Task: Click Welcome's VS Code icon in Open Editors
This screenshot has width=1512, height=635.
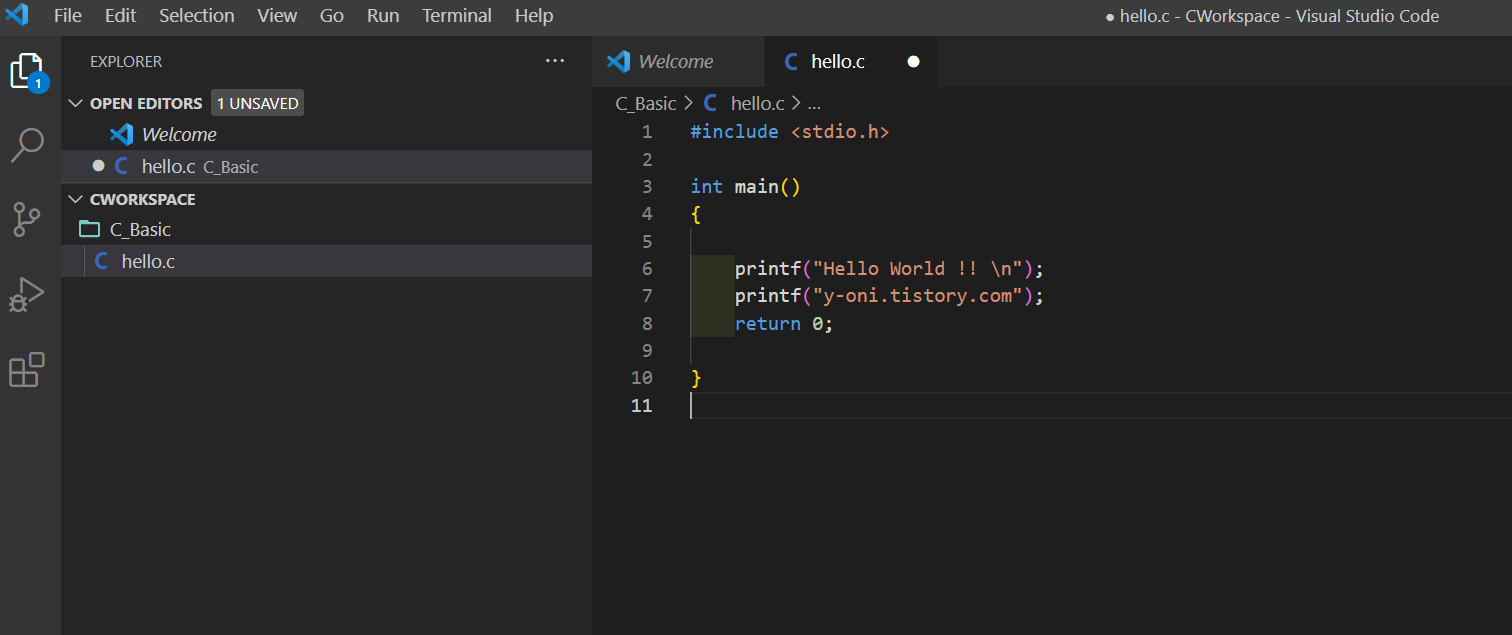Action: tap(122, 134)
